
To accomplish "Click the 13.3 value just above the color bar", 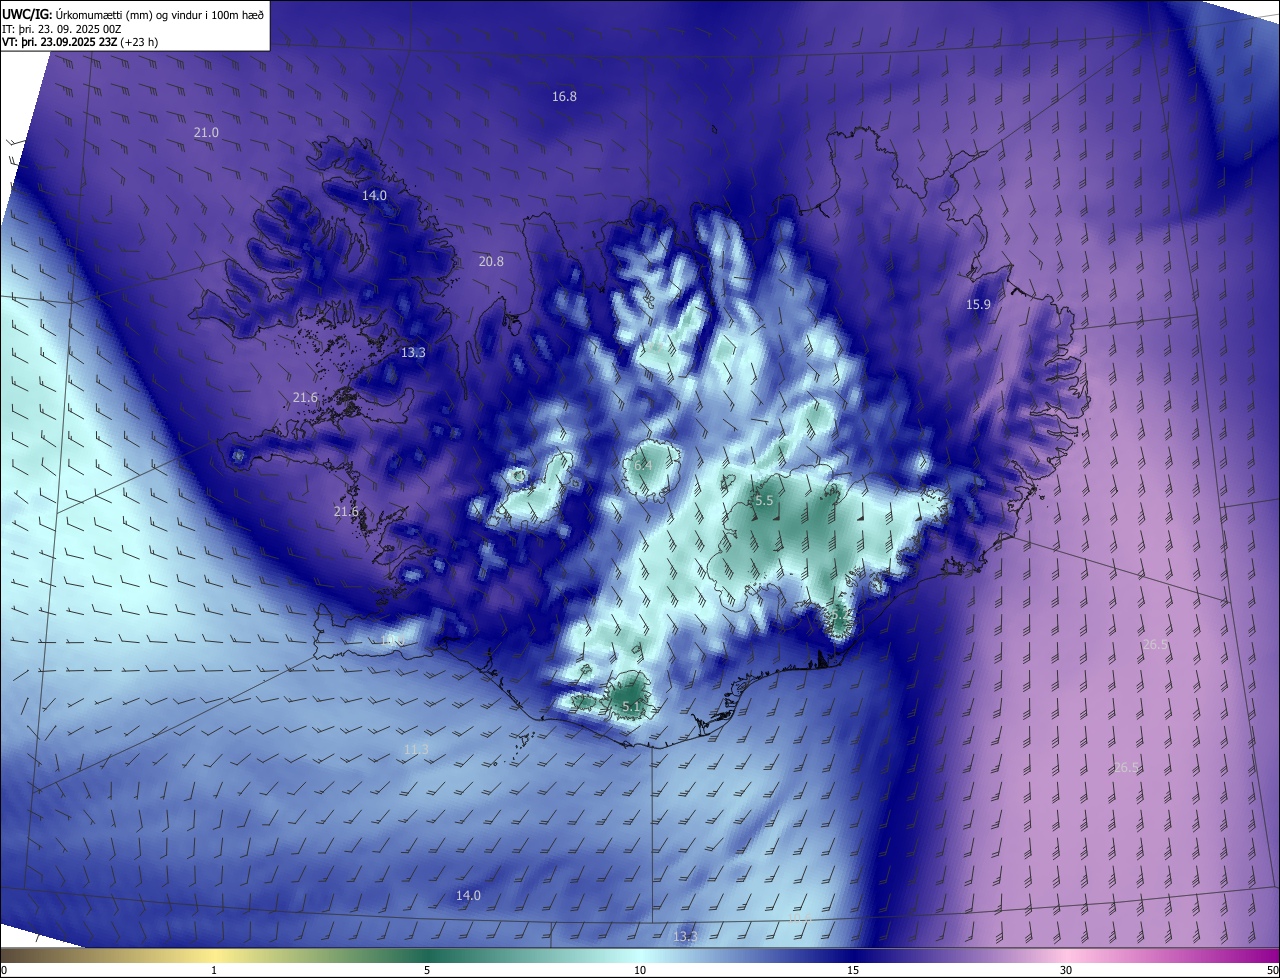I will (685, 937).
